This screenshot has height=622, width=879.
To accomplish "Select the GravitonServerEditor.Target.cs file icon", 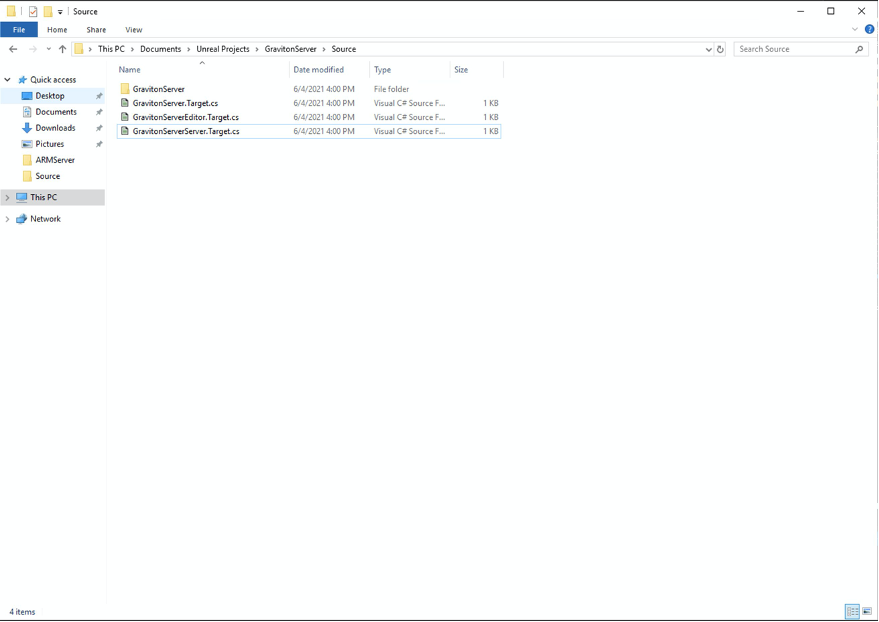I will (125, 117).
